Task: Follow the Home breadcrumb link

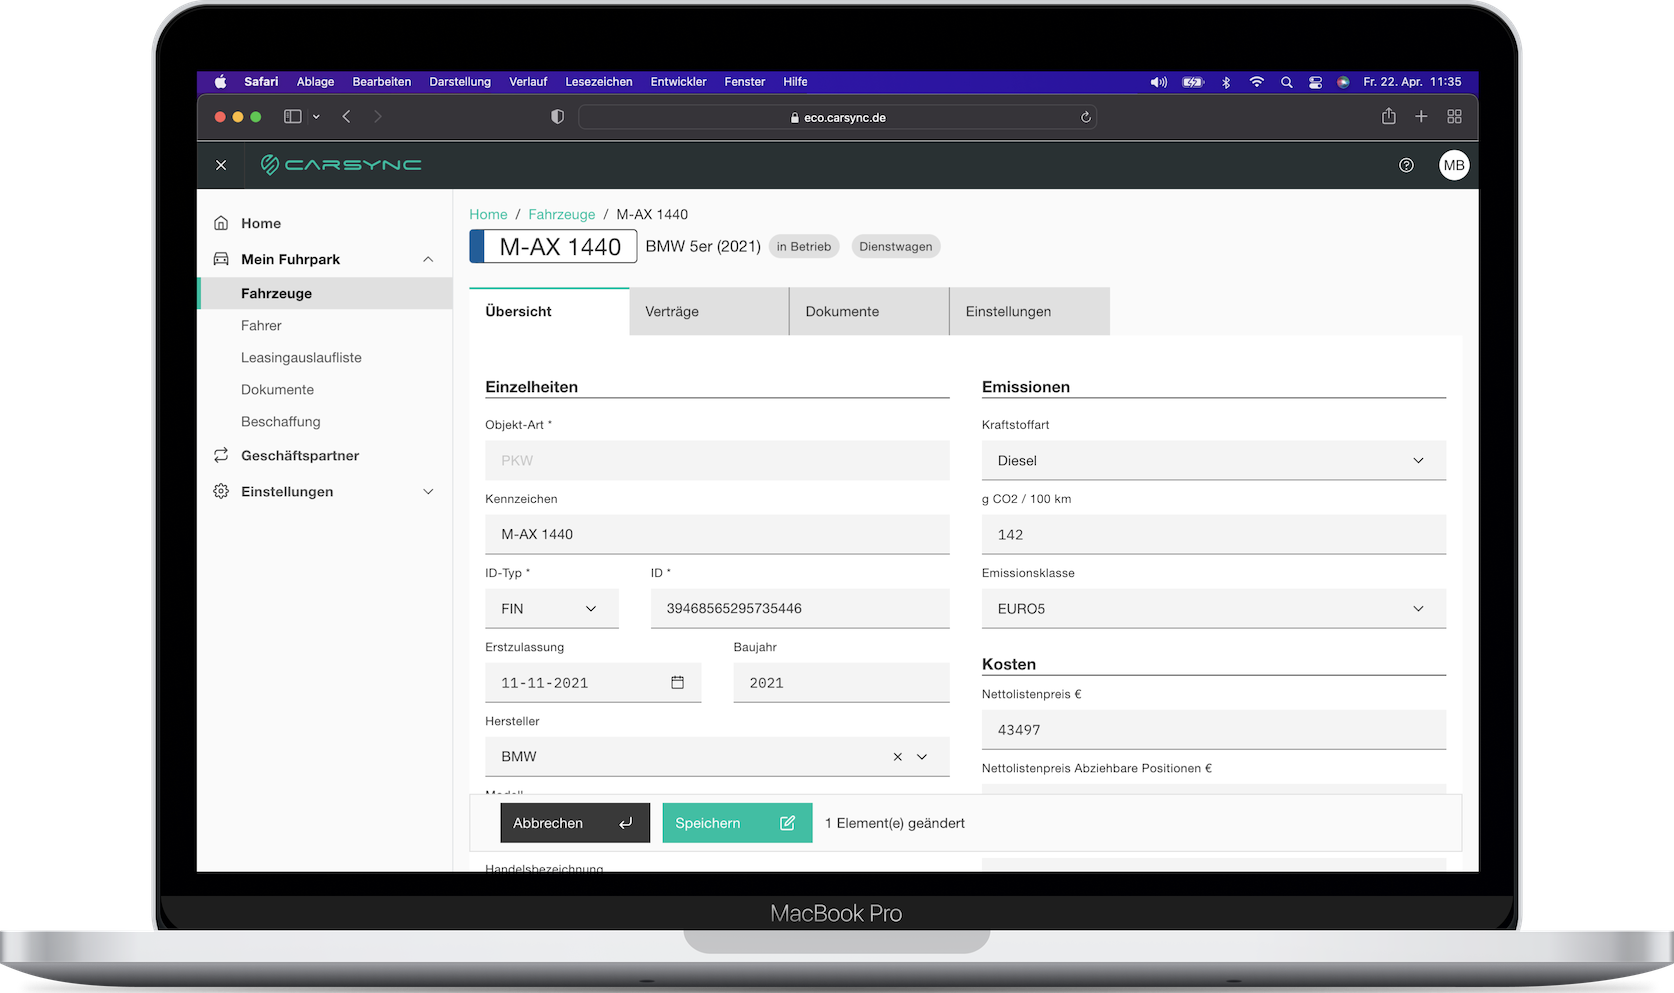Action: (488, 214)
